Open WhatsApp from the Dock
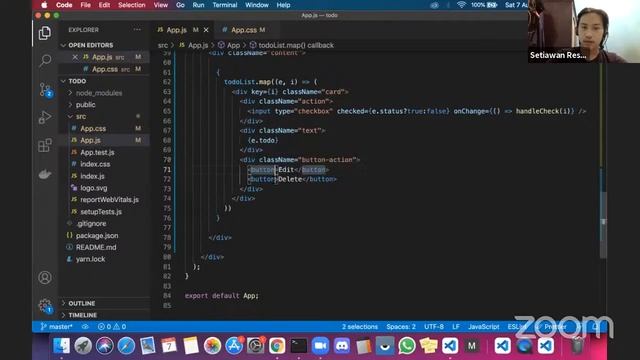The width and height of the screenshot is (640, 360). [x=407, y=346]
